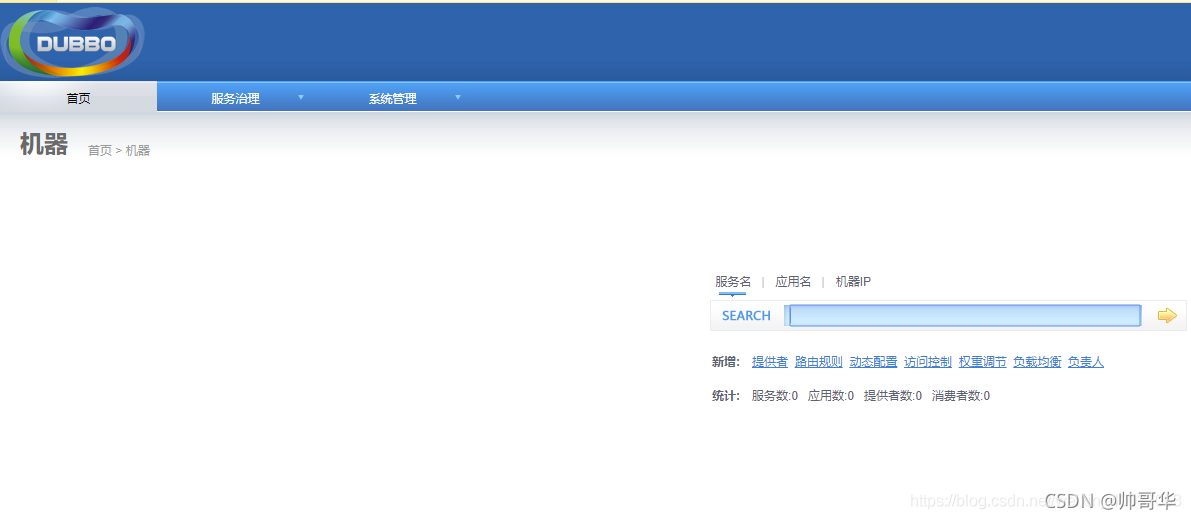Expand the 系统管理 dropdown arrow
The image size is (1191, 519).
pyautogui.click(x=458, y=97)
